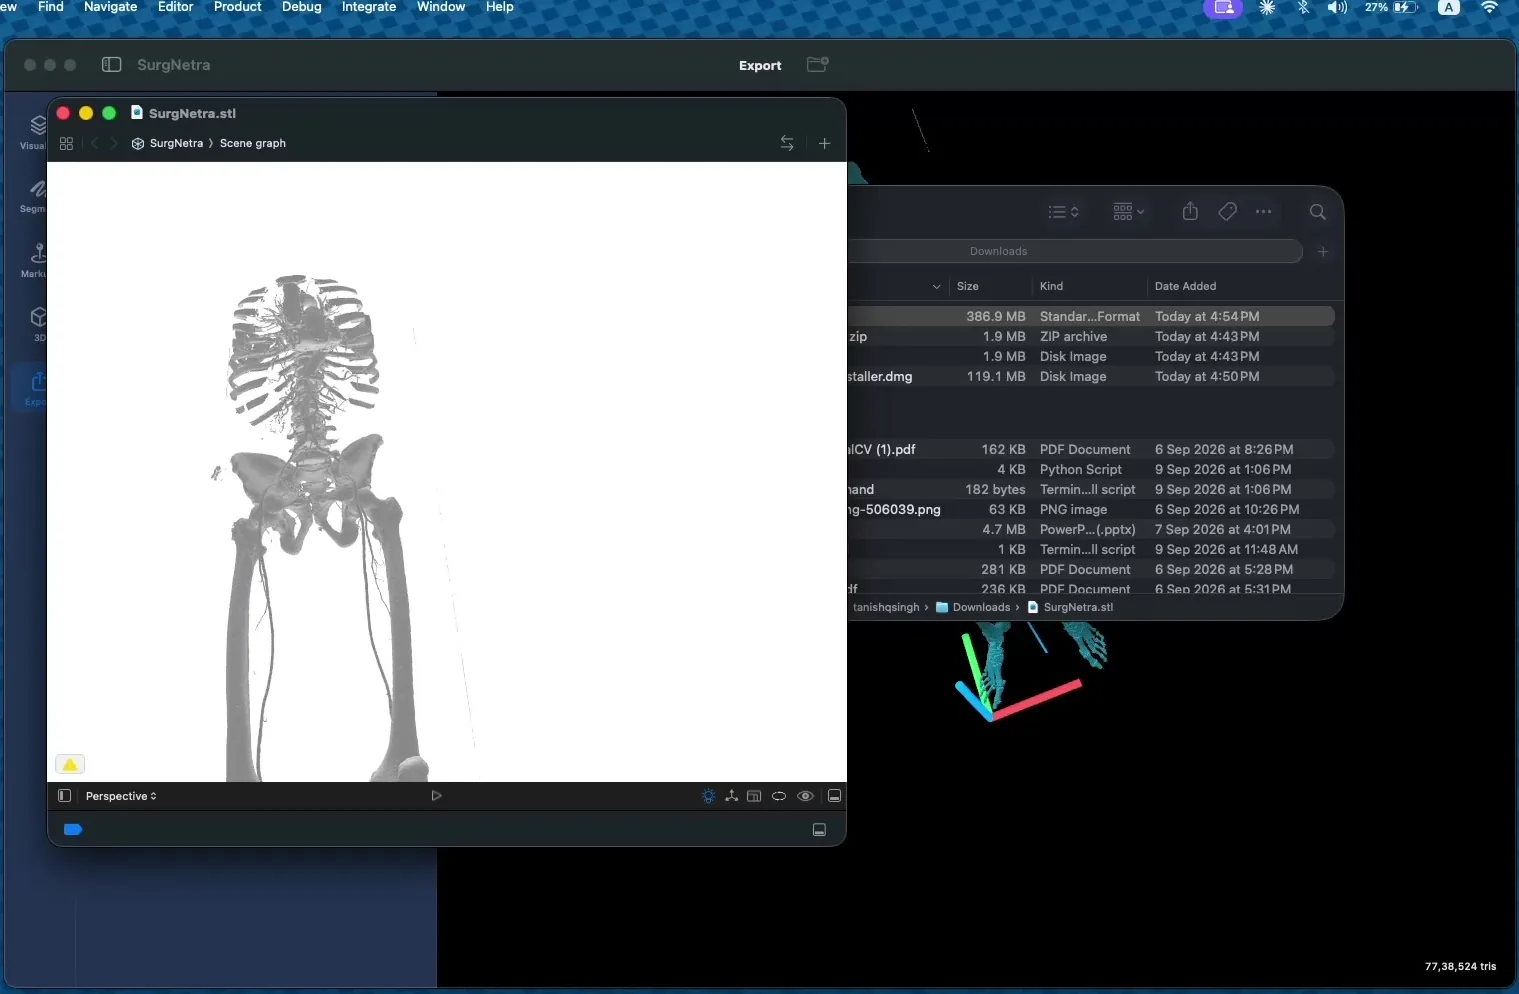The height and width of the screenshot is (994, 1519).
Task: Click the Scene graph breadcrumb item
Action: click(253, 144)
